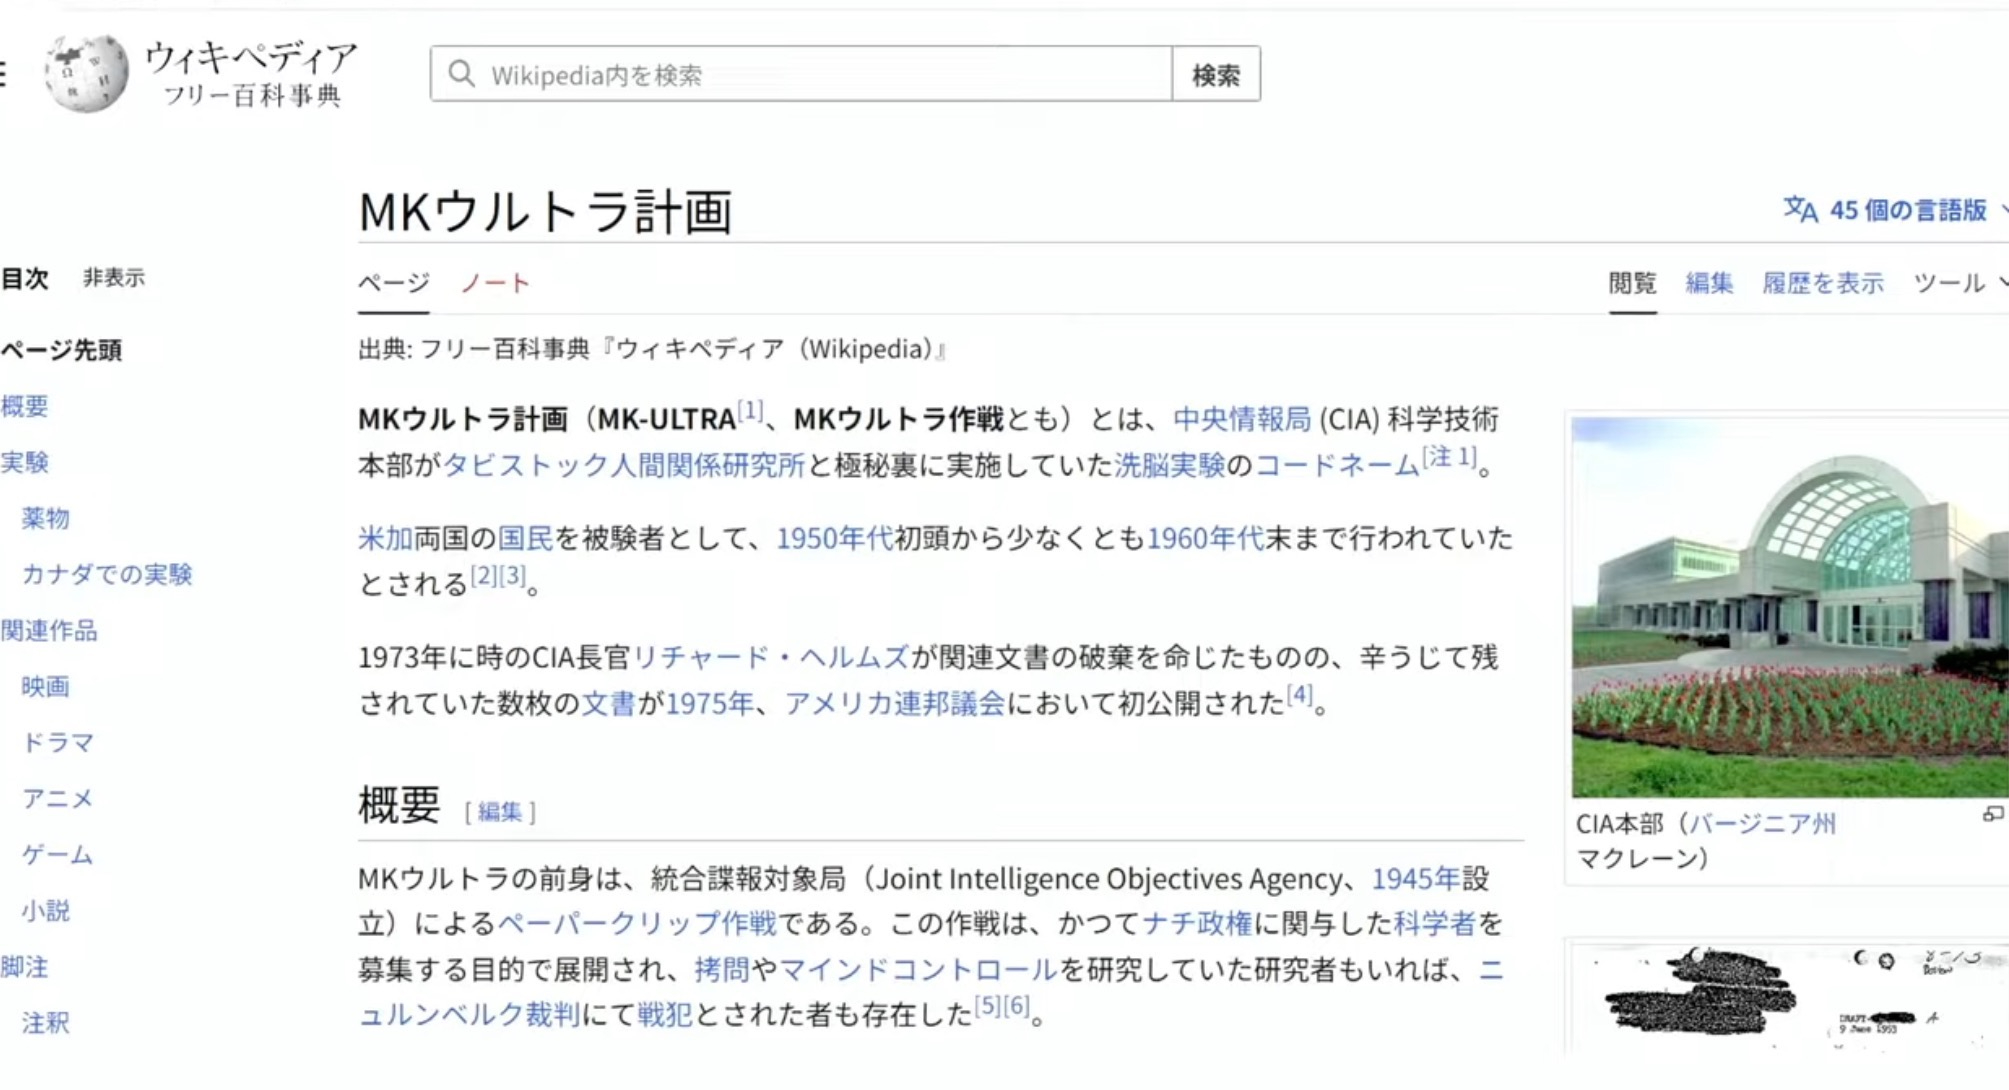Focus the Wikipedia内を検索 search field
This screenshot has height=1090, width=2009.
pyautogui.click(x=801, y=74)
